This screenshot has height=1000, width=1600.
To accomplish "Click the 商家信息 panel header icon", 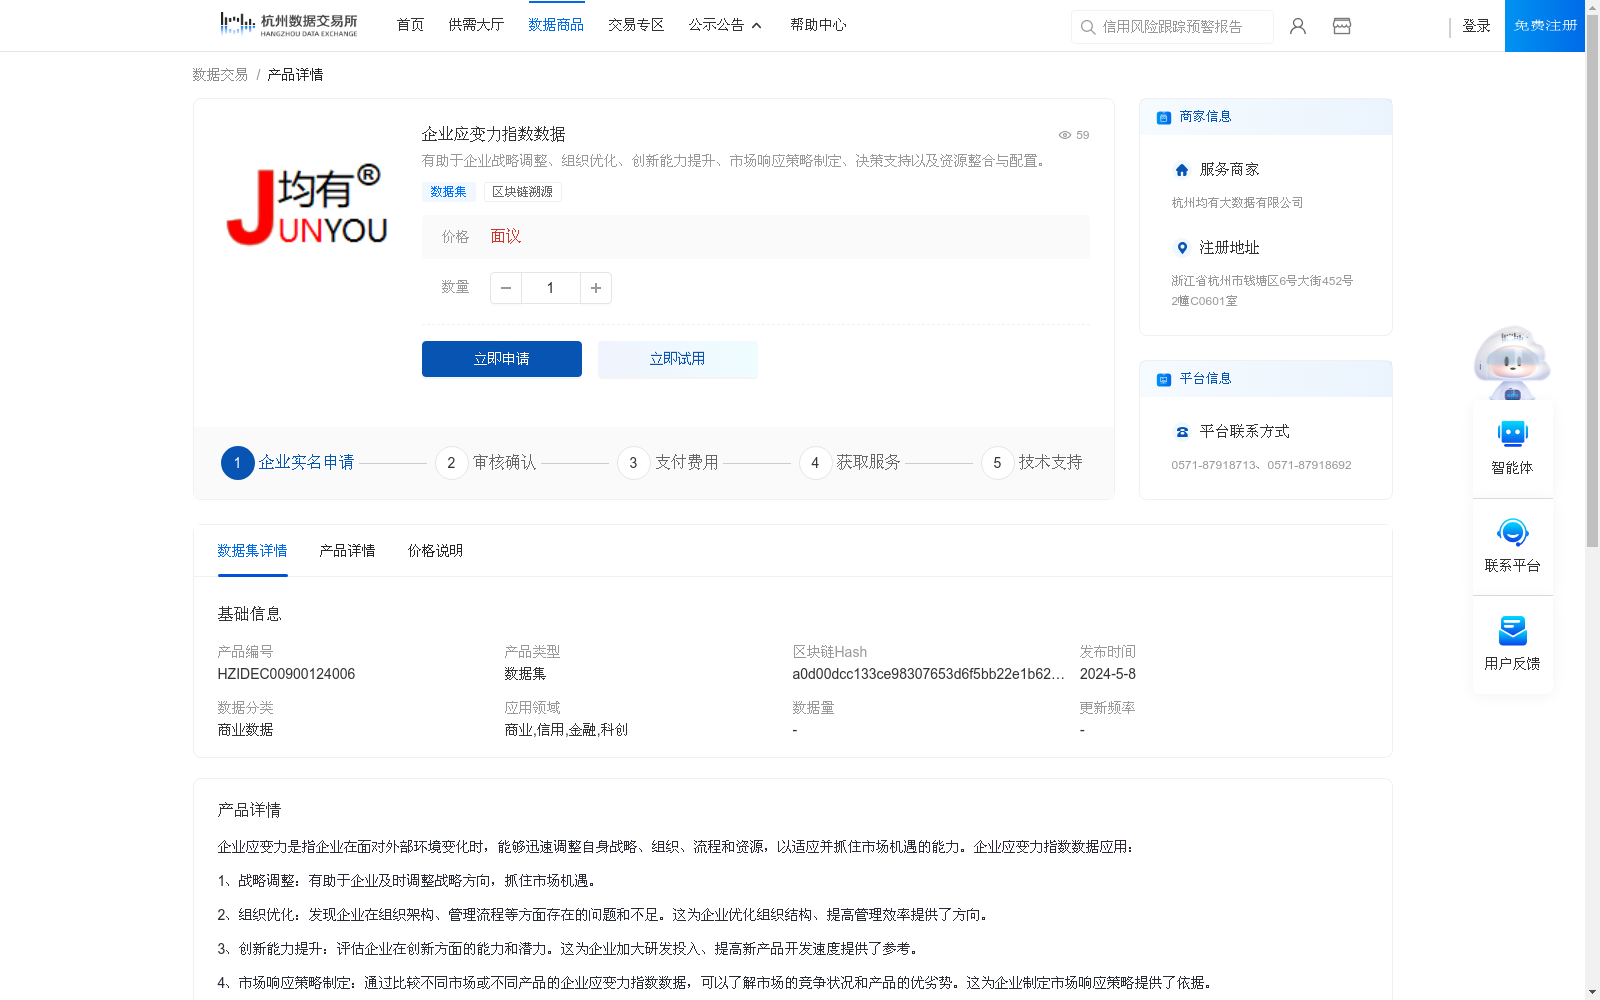I will 1164,117.
